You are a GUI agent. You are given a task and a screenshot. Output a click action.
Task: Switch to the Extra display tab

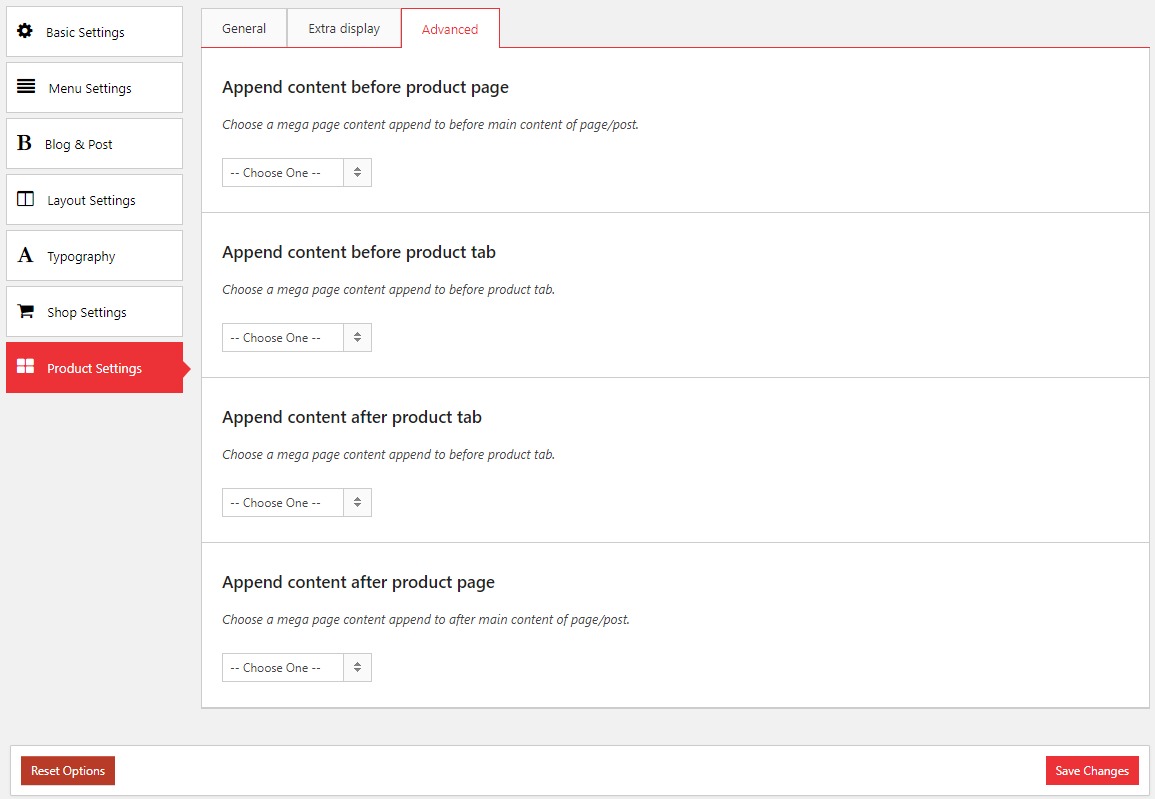tap(344, 29)
